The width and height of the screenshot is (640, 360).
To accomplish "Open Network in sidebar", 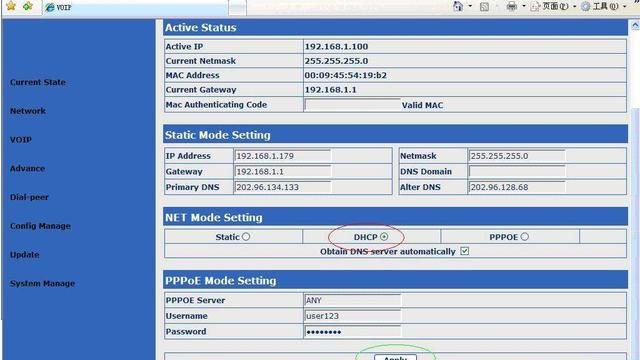I will 28,111.
